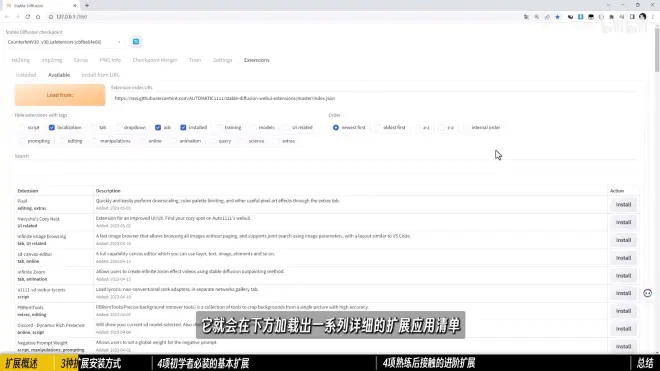Reload the page in the browser

click(x=28, y=17)
